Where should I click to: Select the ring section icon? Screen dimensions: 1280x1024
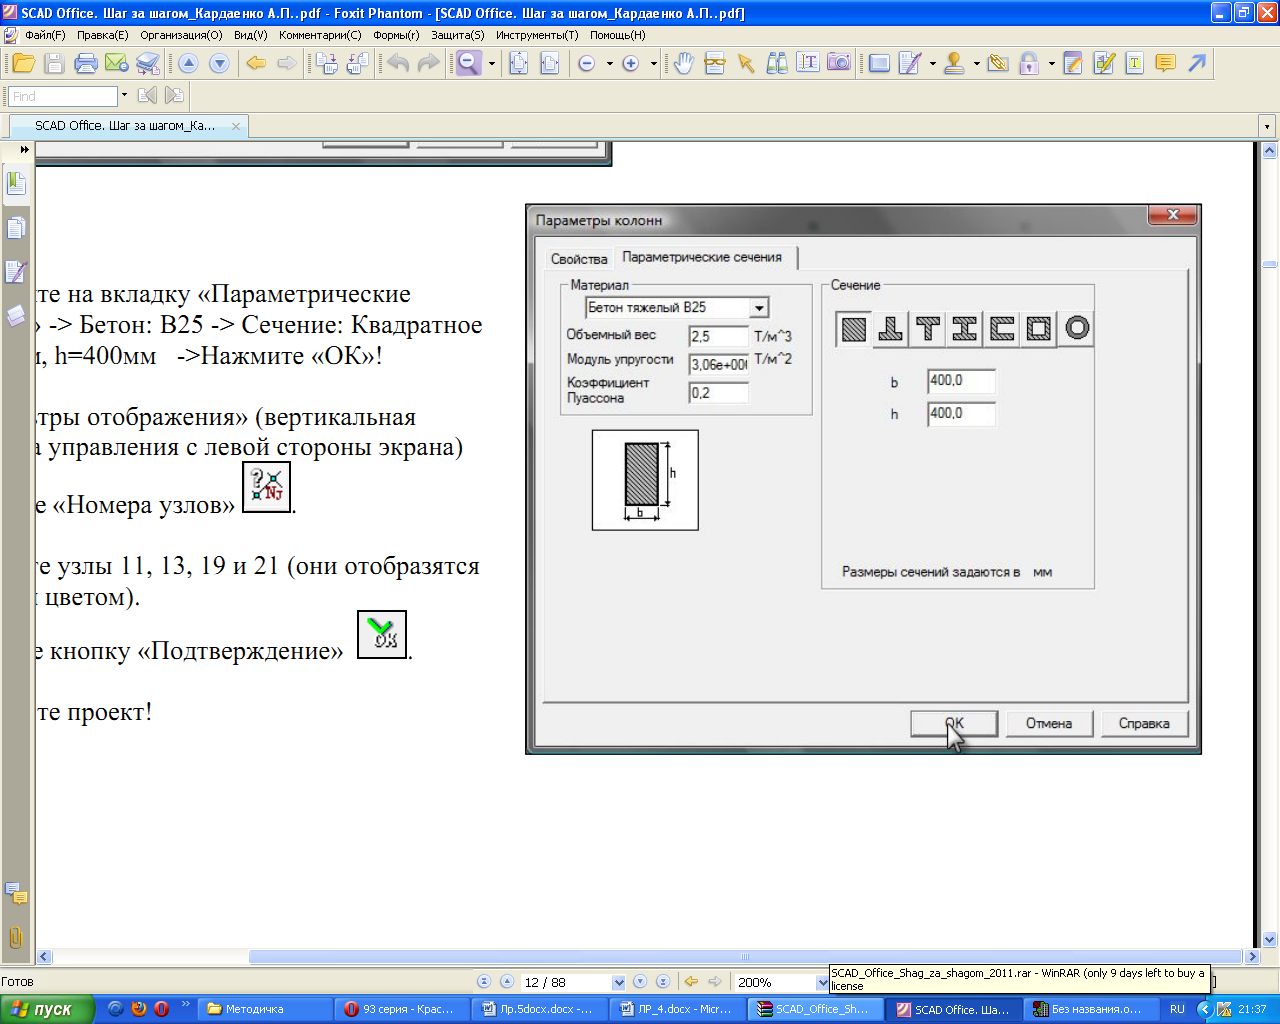(1077, 328)
